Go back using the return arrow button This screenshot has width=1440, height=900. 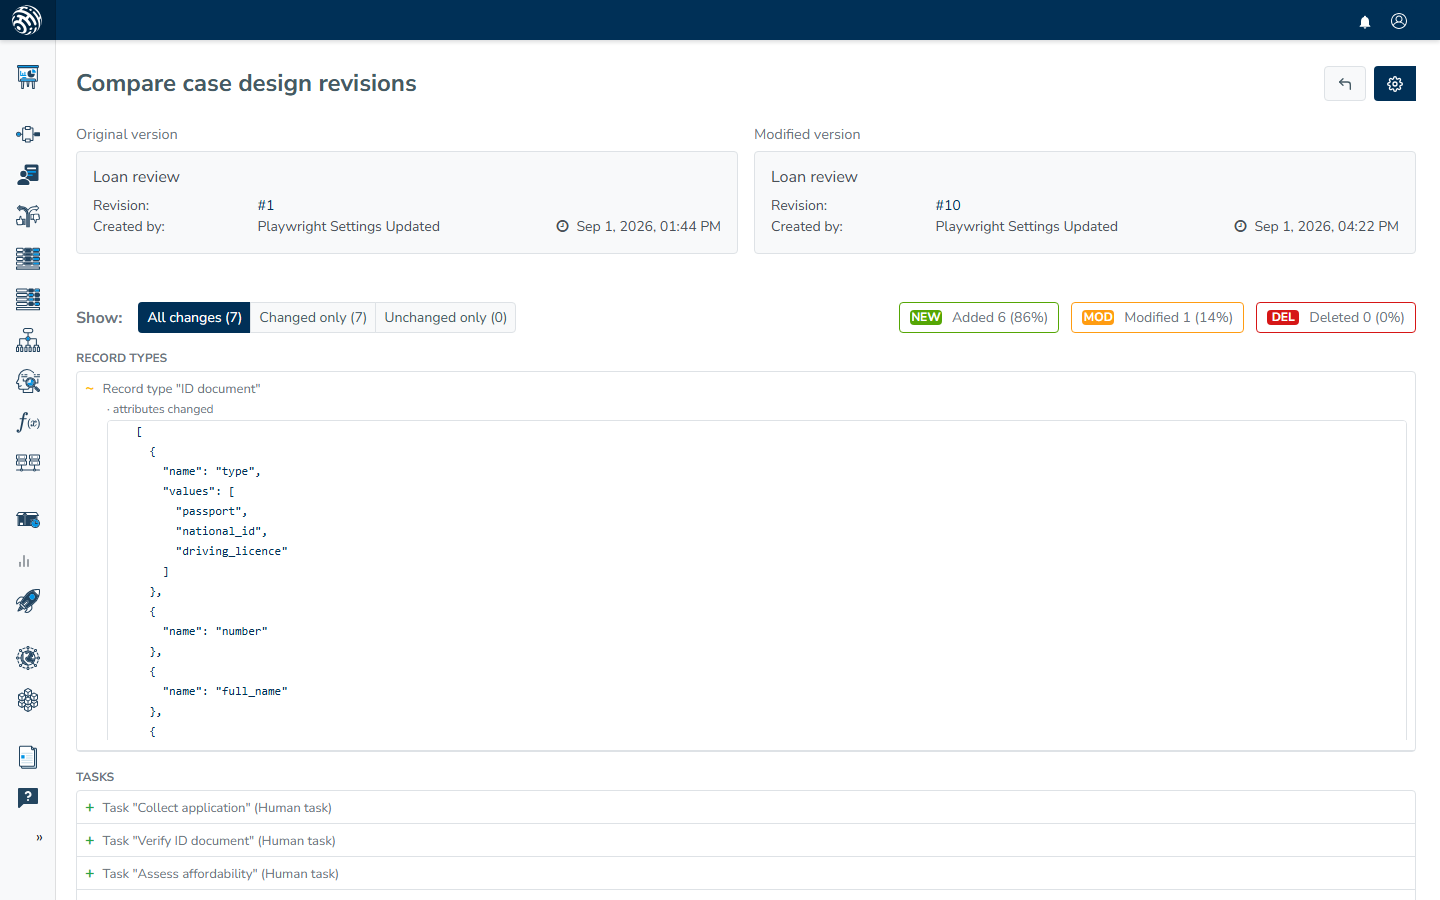coord(1345,84)
